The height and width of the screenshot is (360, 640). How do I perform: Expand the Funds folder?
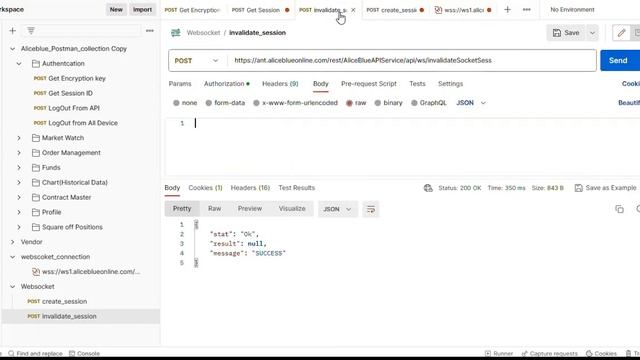point(19,167)
